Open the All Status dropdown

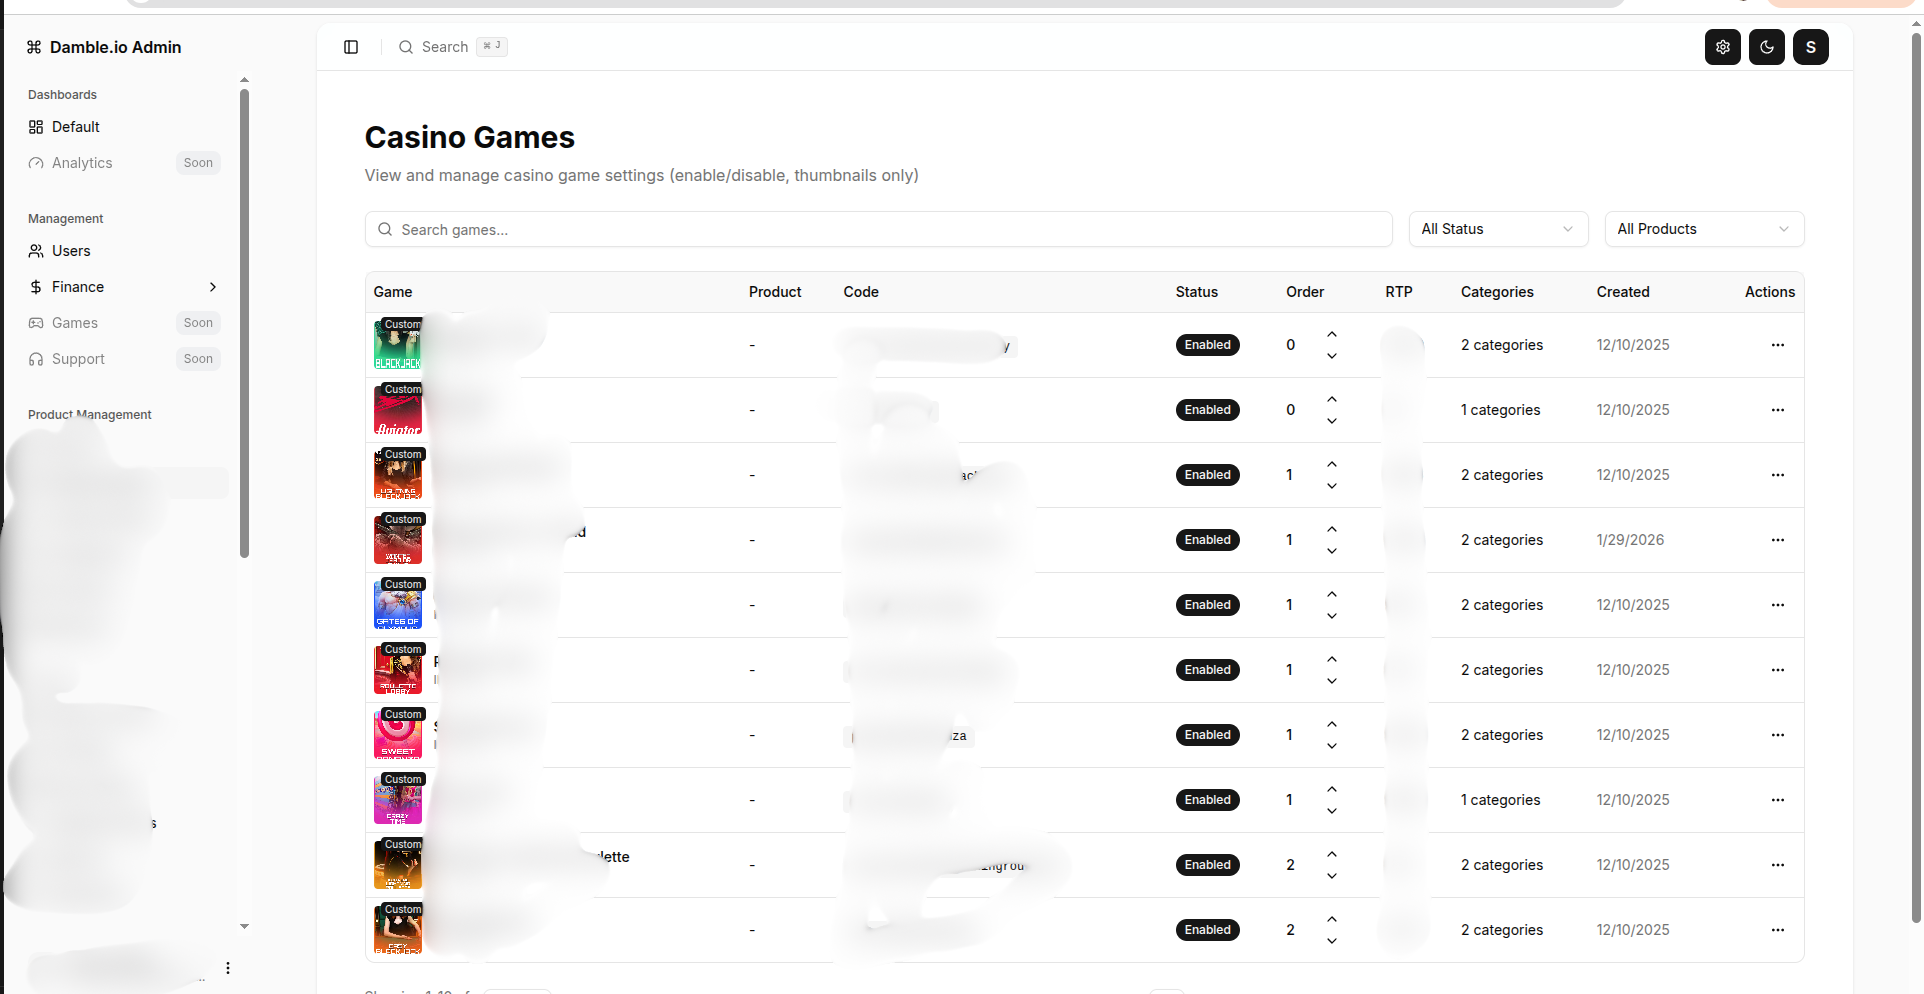pyautogui.click(x=1497, y=229)
